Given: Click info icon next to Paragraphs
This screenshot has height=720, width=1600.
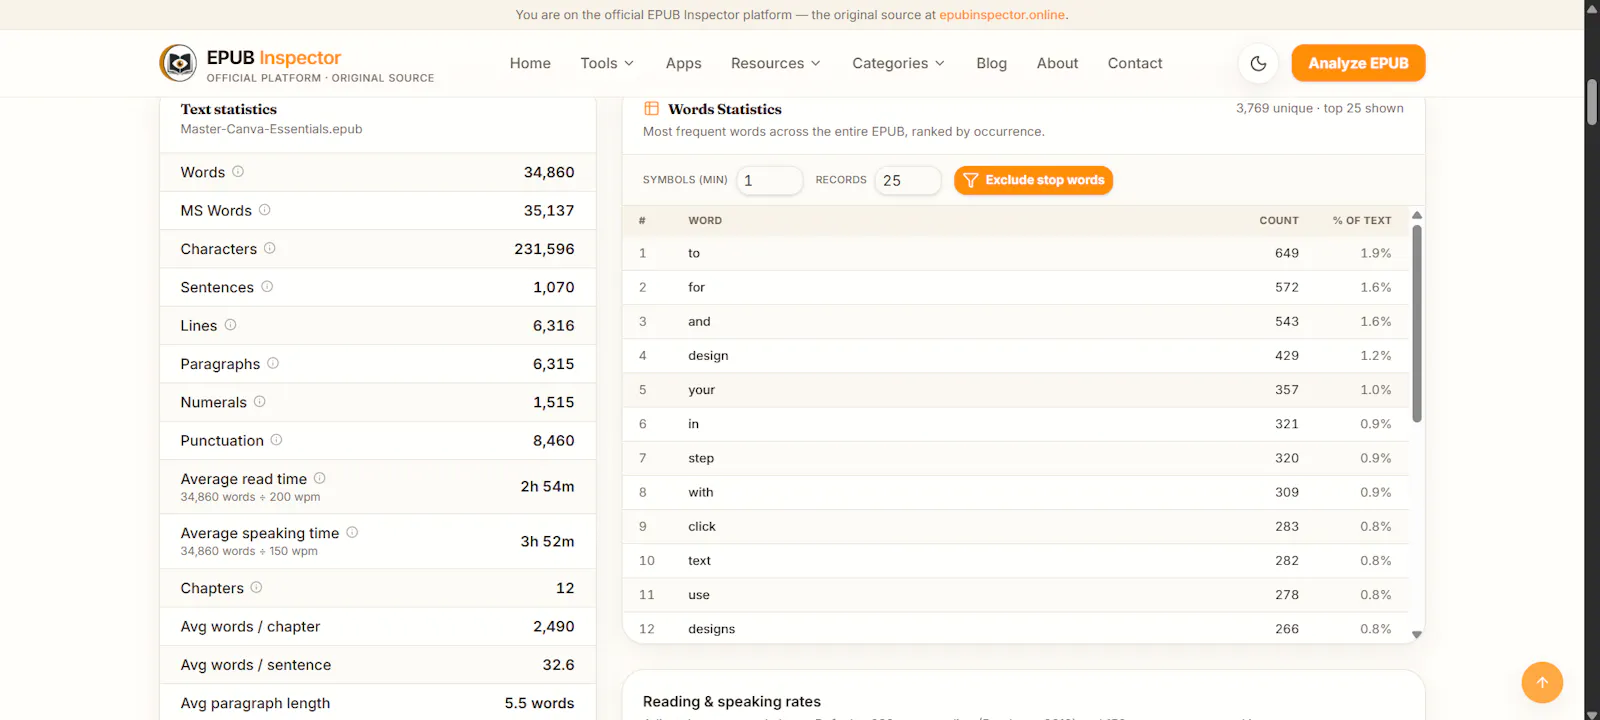Looking at the screenshot, I should pos(273,363).
